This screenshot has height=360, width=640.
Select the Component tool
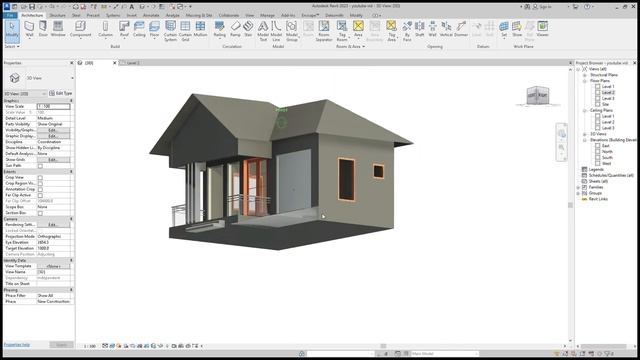pyautogui.click(x=80, y=29)
